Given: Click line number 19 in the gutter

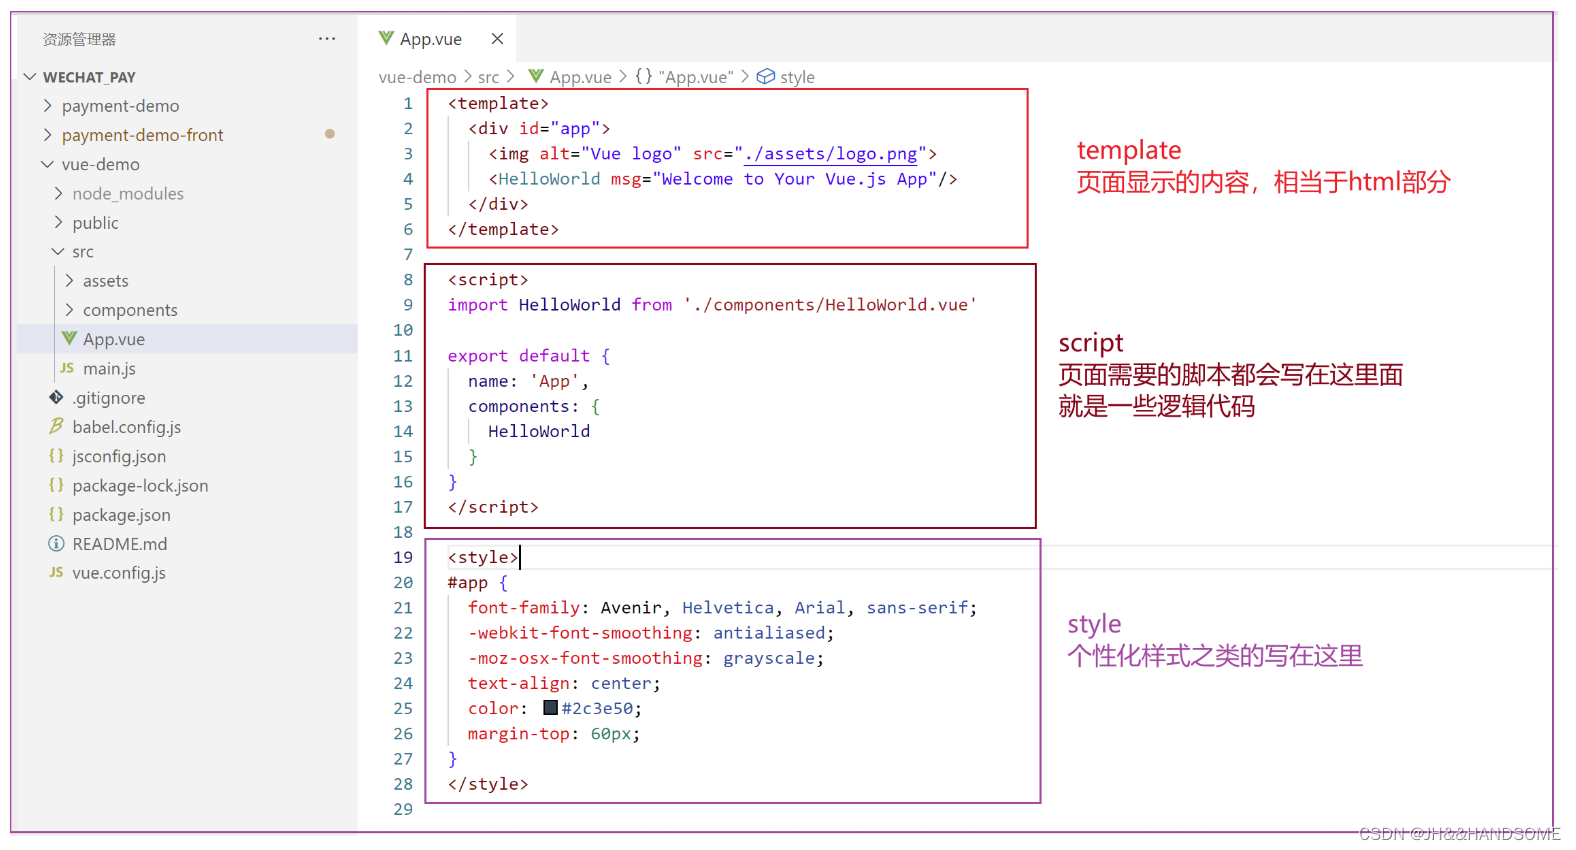Looking at the screenshot, I should 403,557.
